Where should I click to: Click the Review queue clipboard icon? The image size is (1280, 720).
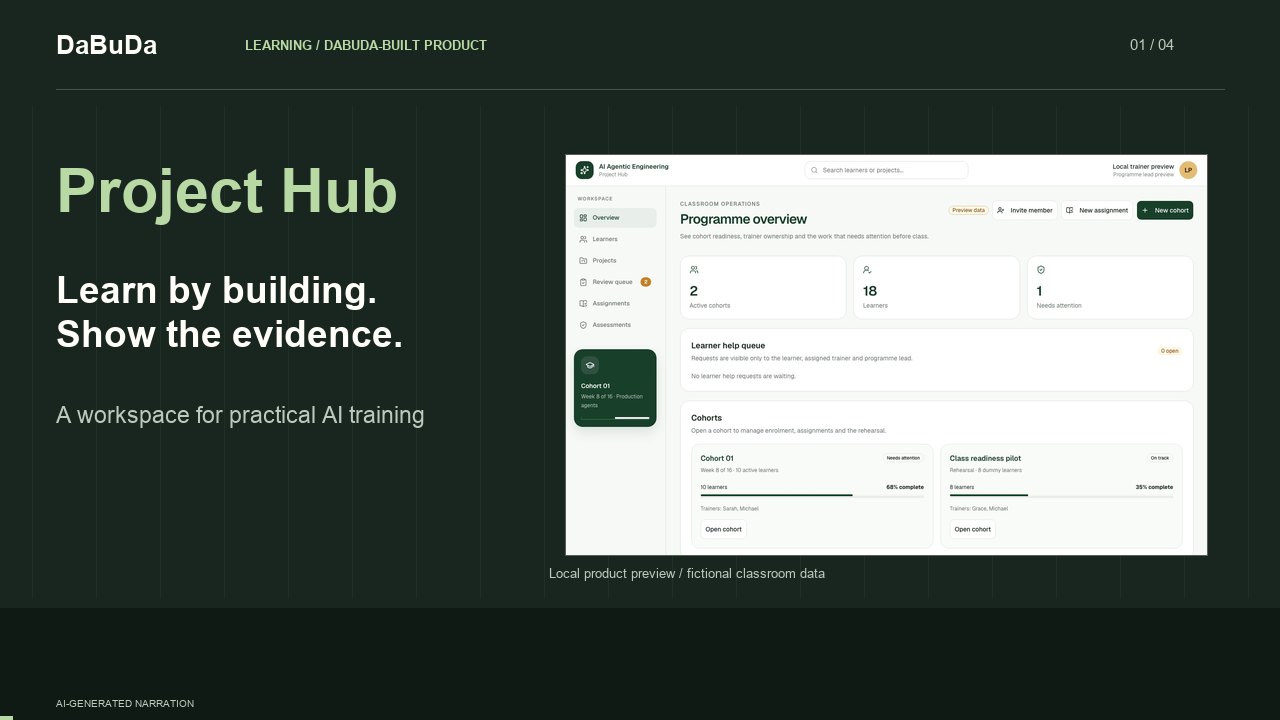(583, 282)
